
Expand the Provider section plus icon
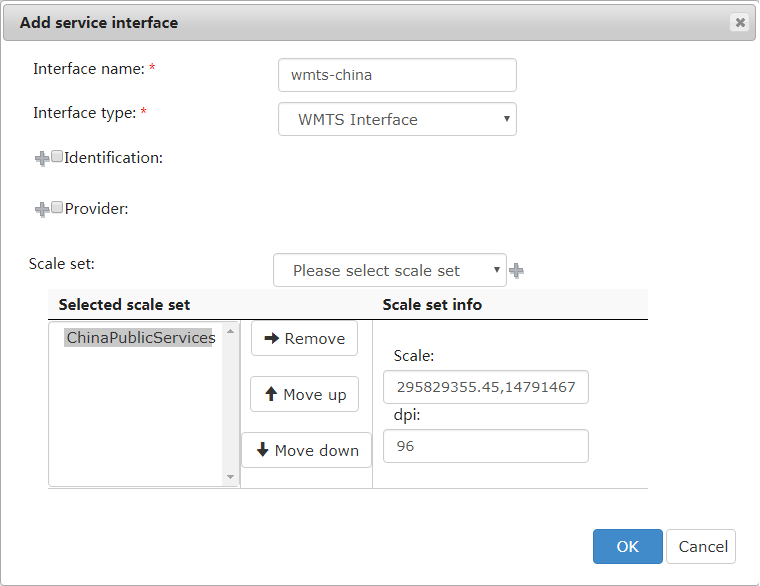coord(41,209)
